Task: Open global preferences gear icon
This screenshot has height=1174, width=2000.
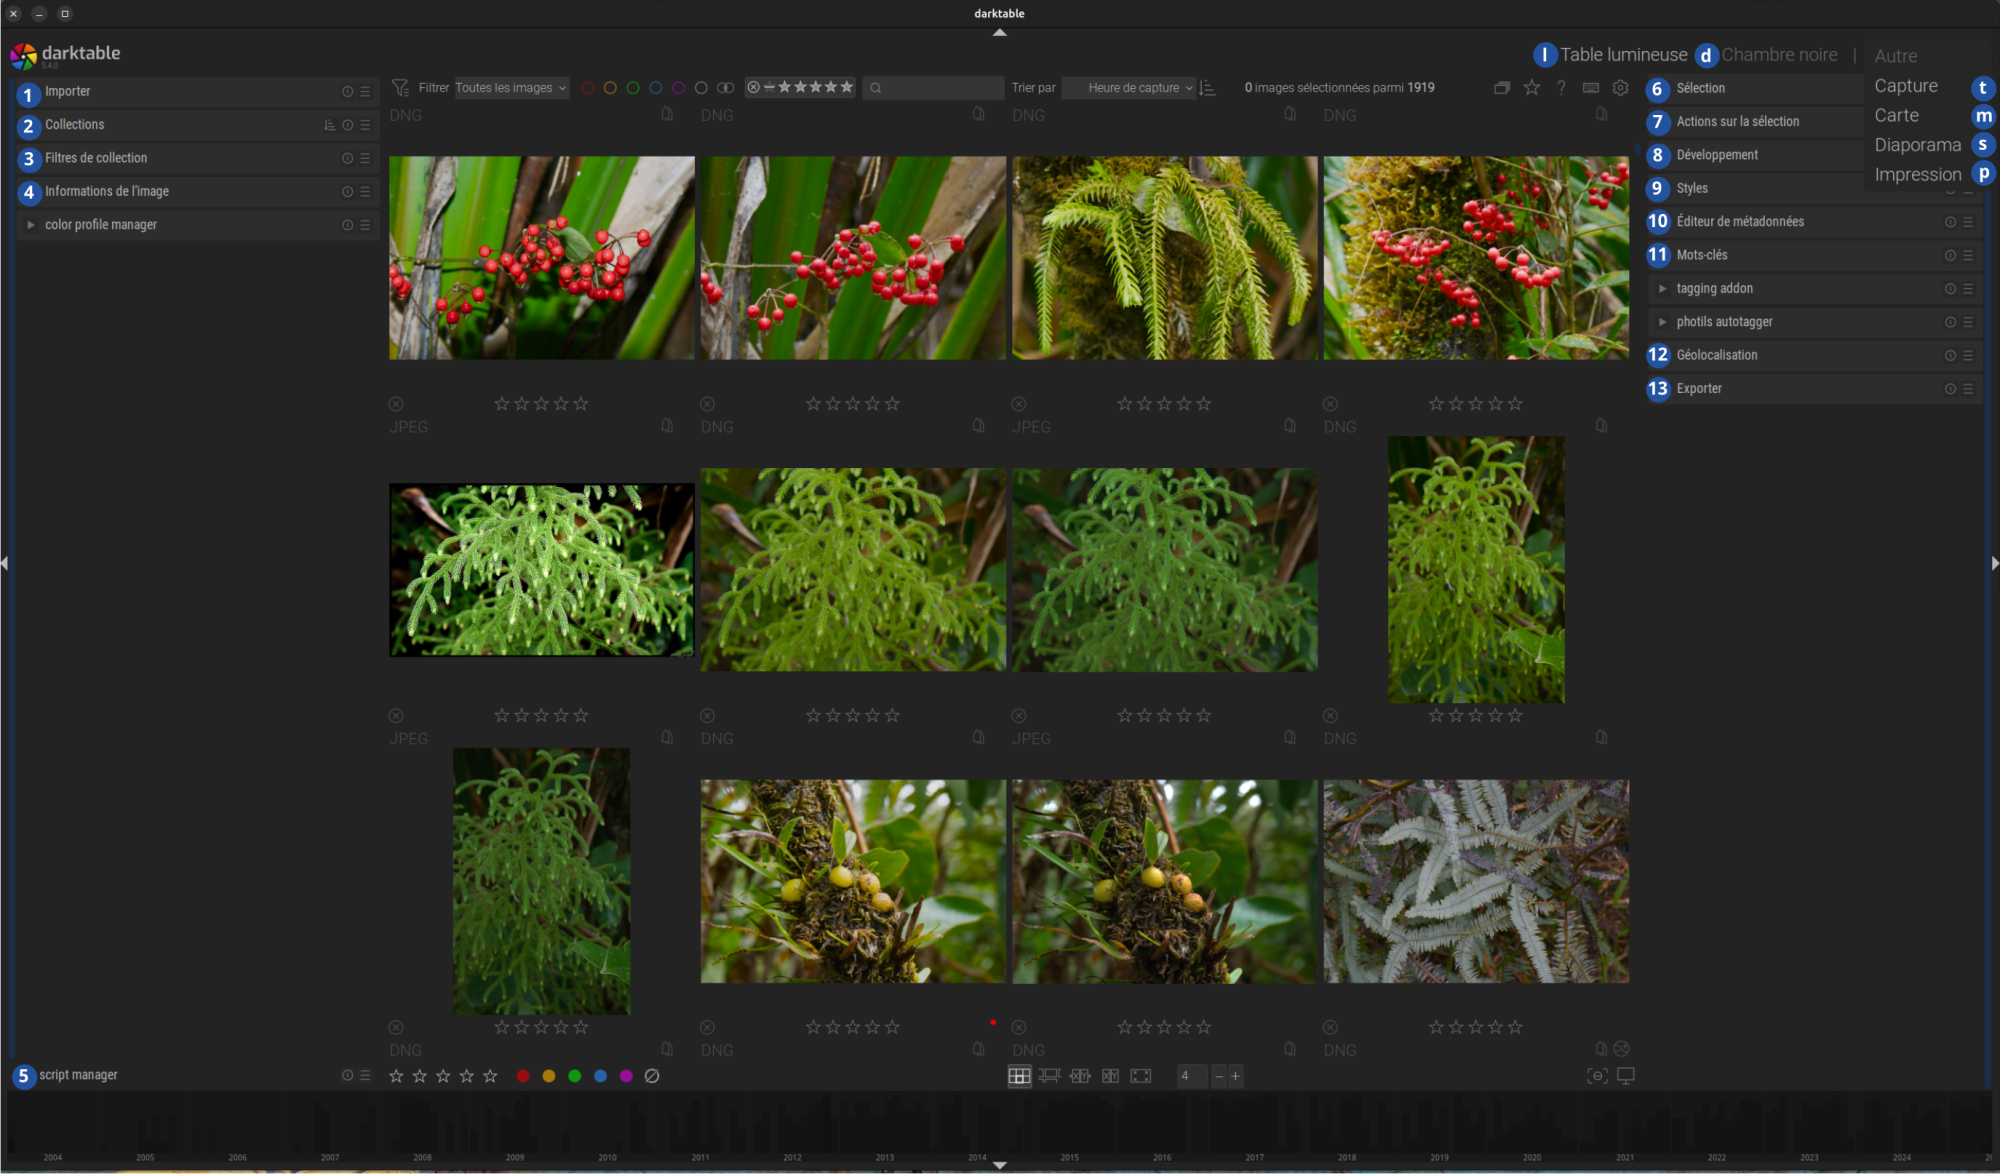Action: point(1620,88)
